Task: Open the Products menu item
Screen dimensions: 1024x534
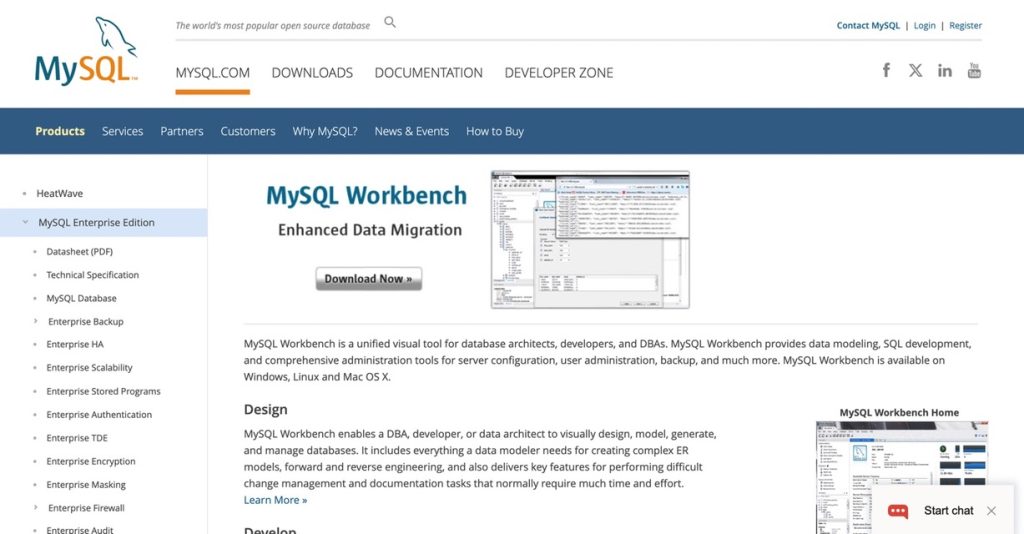Action: coord(60,131)
